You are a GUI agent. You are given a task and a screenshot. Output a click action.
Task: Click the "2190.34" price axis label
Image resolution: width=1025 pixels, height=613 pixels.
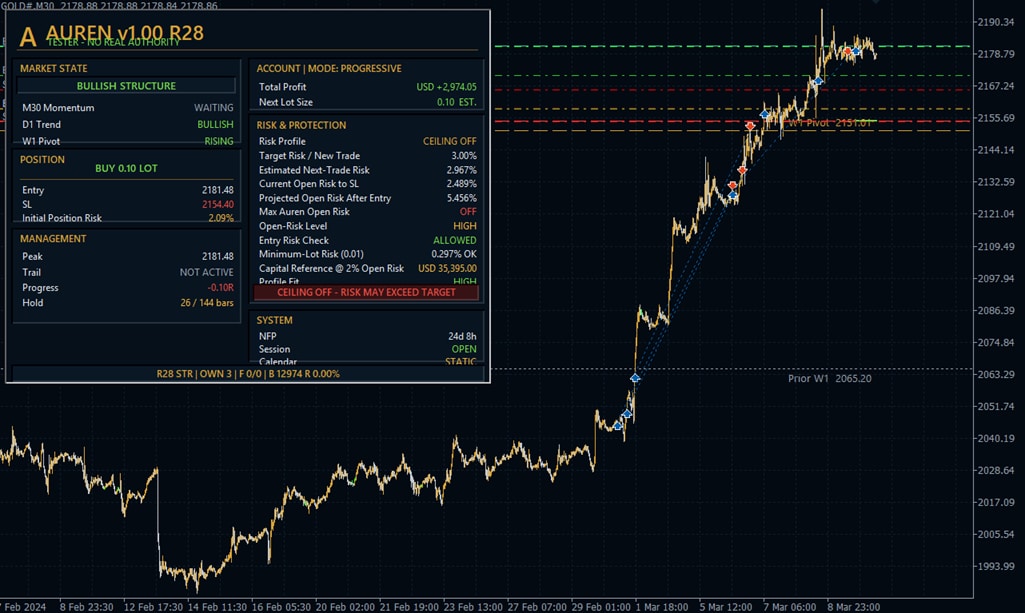coord(996,22)
